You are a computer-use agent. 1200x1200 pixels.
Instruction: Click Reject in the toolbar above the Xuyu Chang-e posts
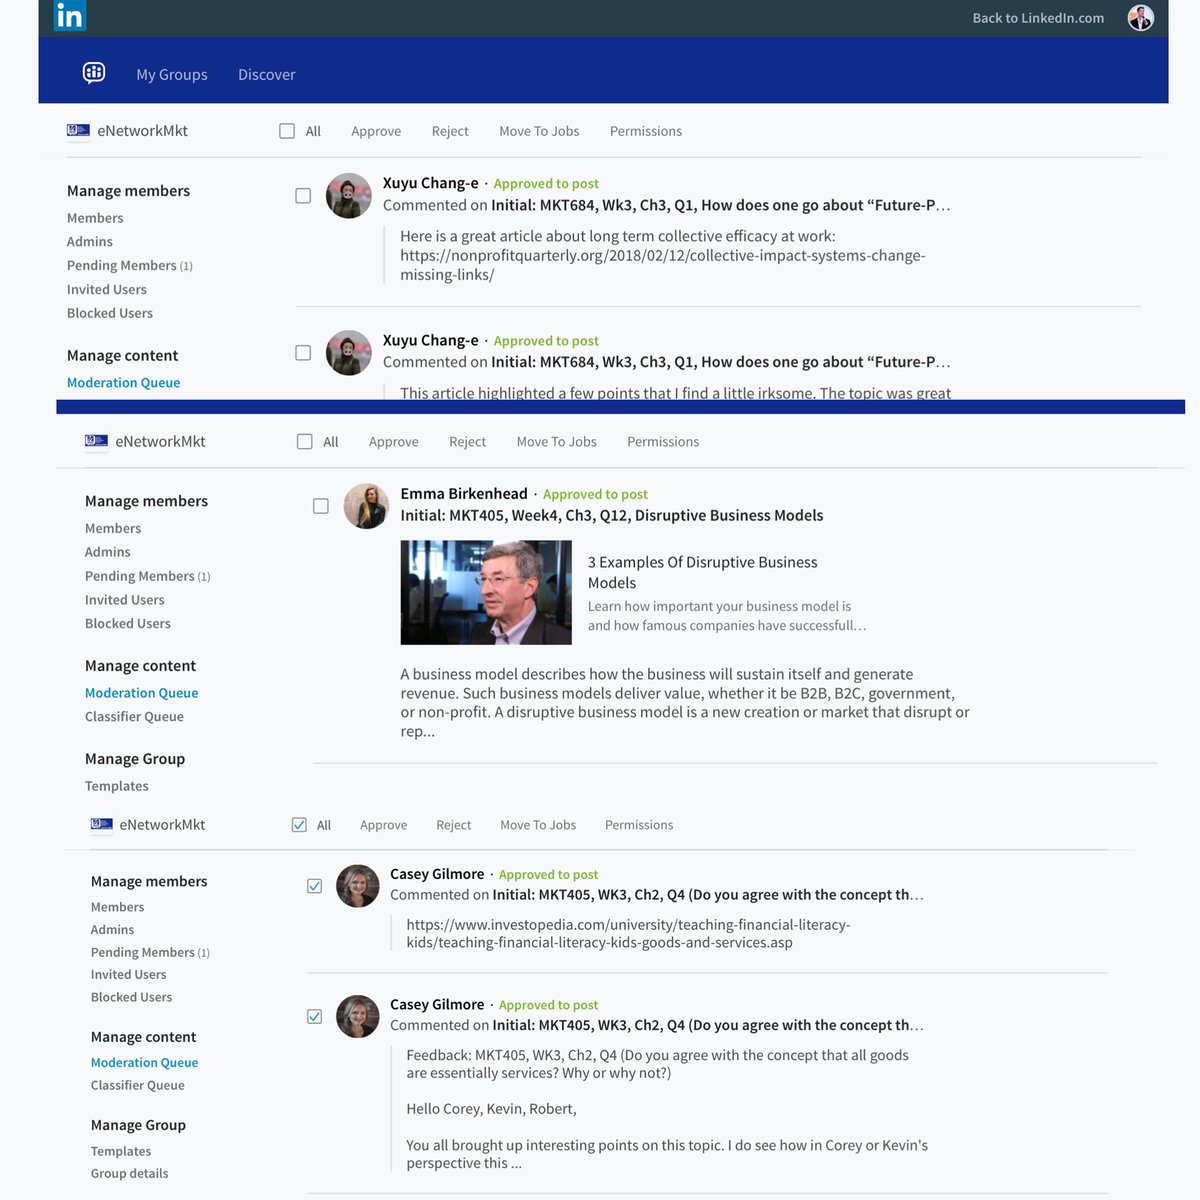(x=450, y=131)
